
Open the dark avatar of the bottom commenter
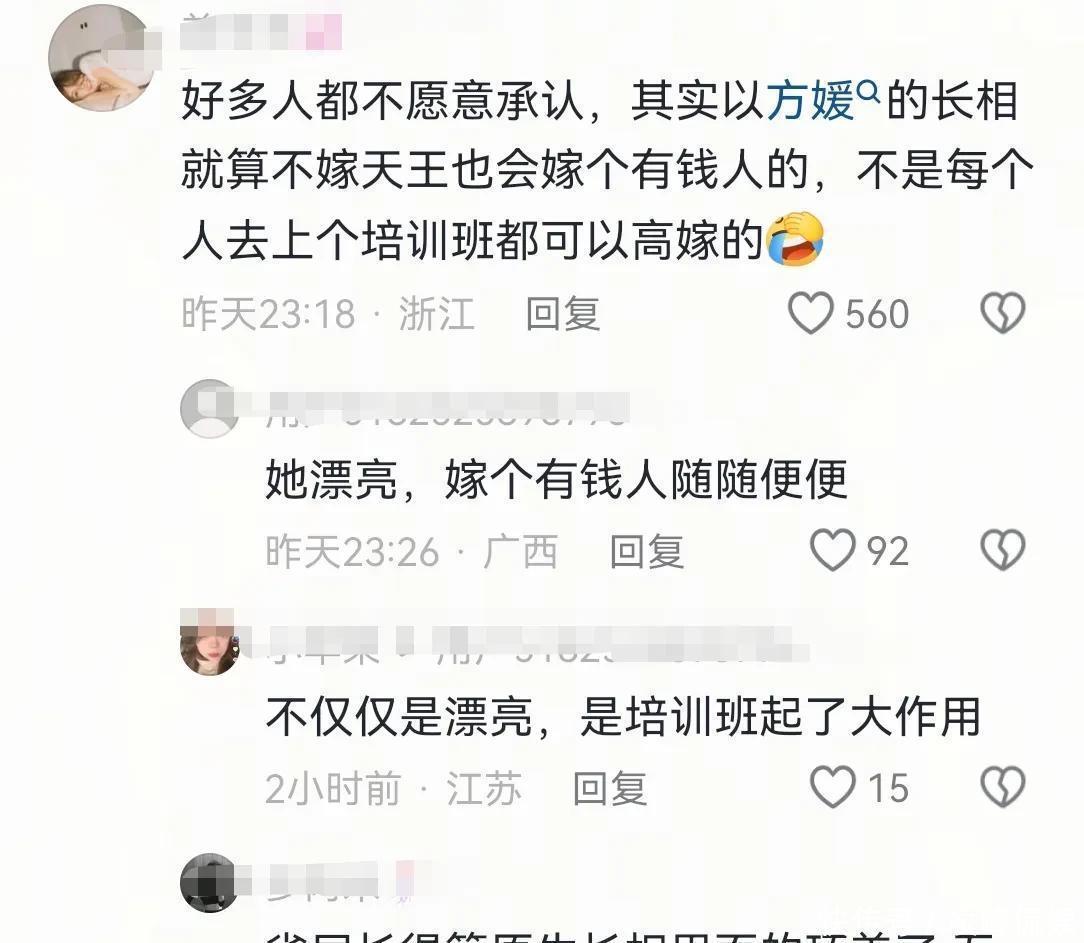pos(209,883)
